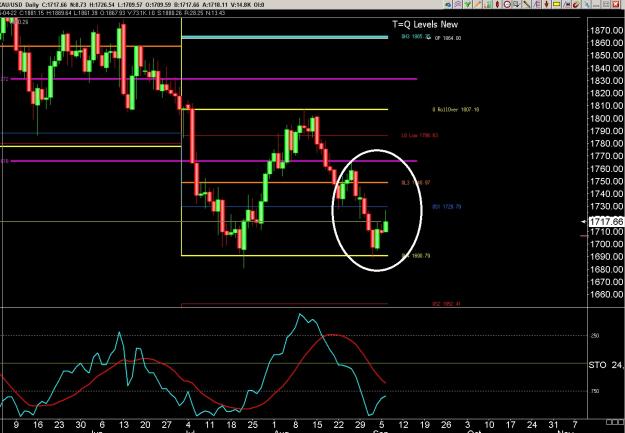This screenshot has height=433, width=625.
Task: Click date label 3 on time axis
Action: coord(468,425)
